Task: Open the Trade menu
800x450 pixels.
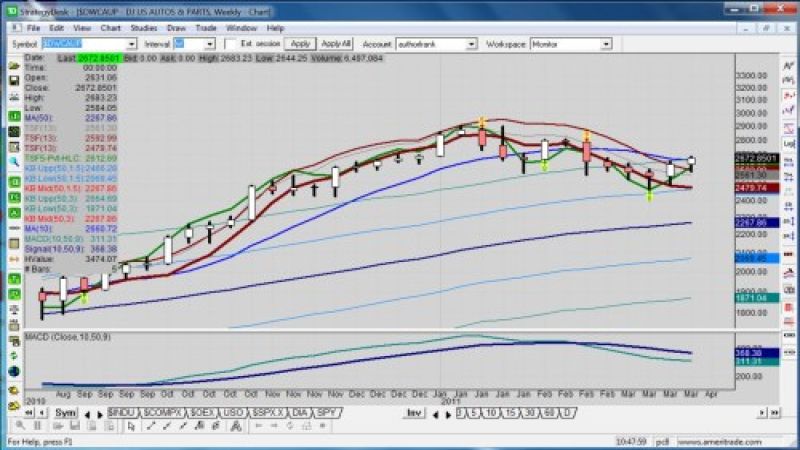Action: coord(206,28)
